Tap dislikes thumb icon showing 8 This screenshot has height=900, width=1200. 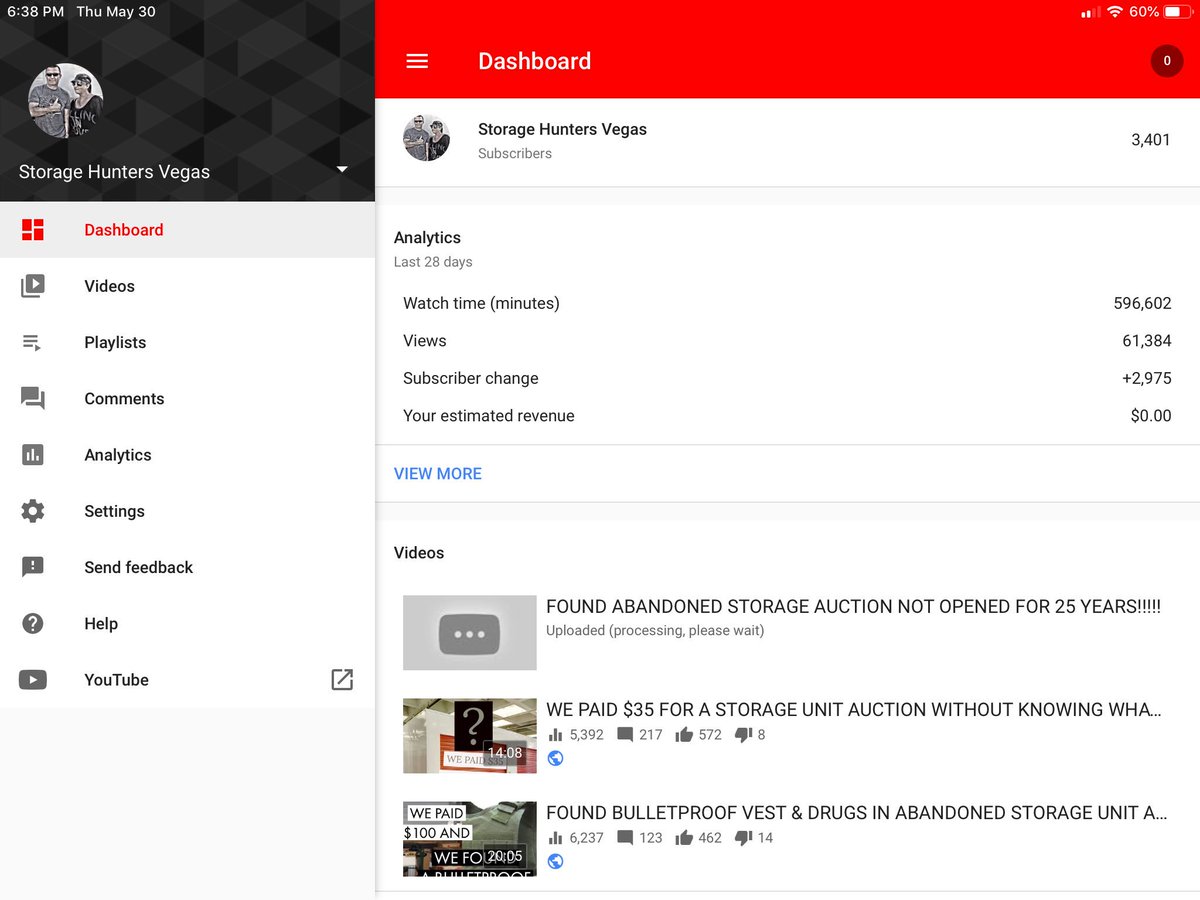[x=743, y=735]
